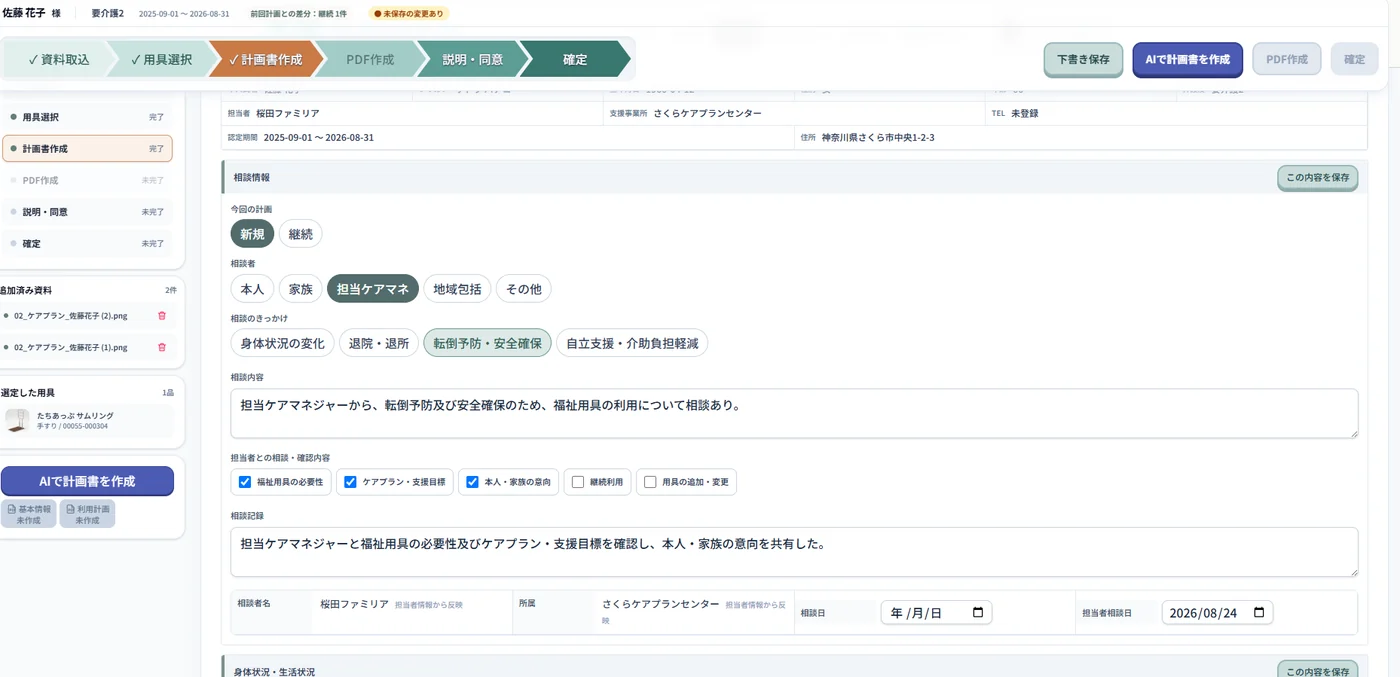Image resolution: width=1400 pixels, height=677 pixels.
Task: Choose その他 as 相談者
Action: 523,289
